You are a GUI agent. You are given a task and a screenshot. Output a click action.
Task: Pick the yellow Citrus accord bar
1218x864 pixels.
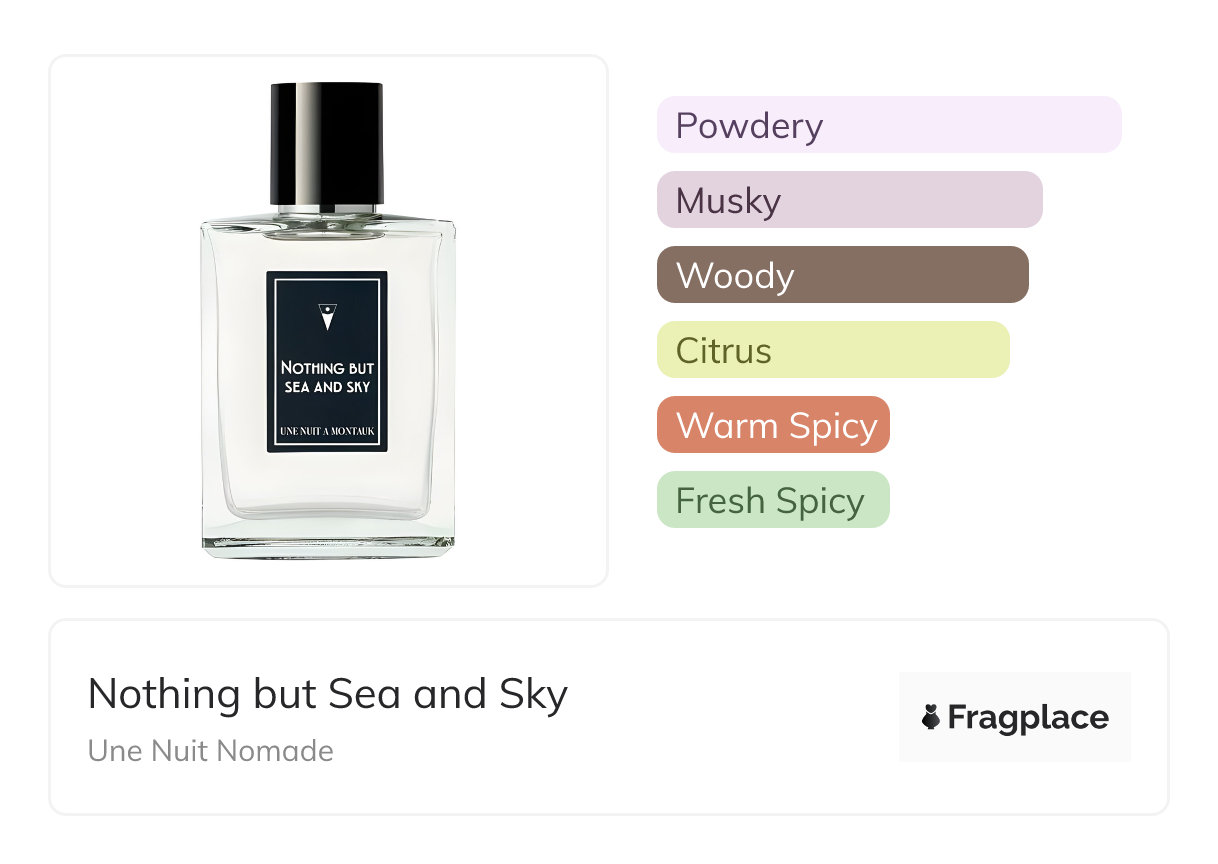click(833, 350)
